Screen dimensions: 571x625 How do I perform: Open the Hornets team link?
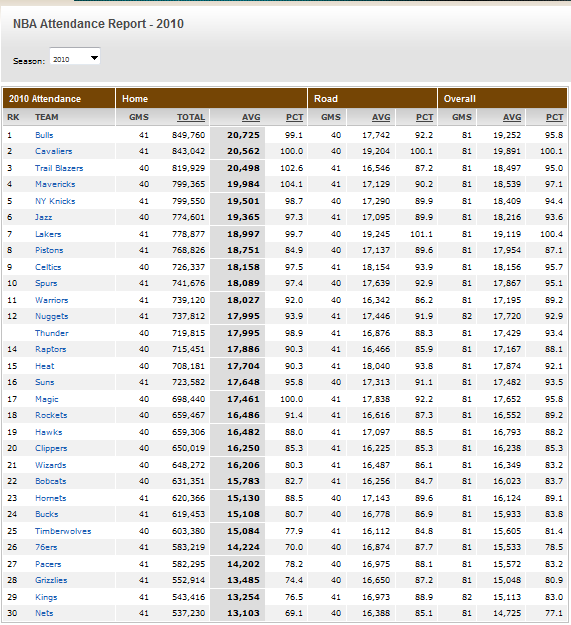tap(51, 498)
